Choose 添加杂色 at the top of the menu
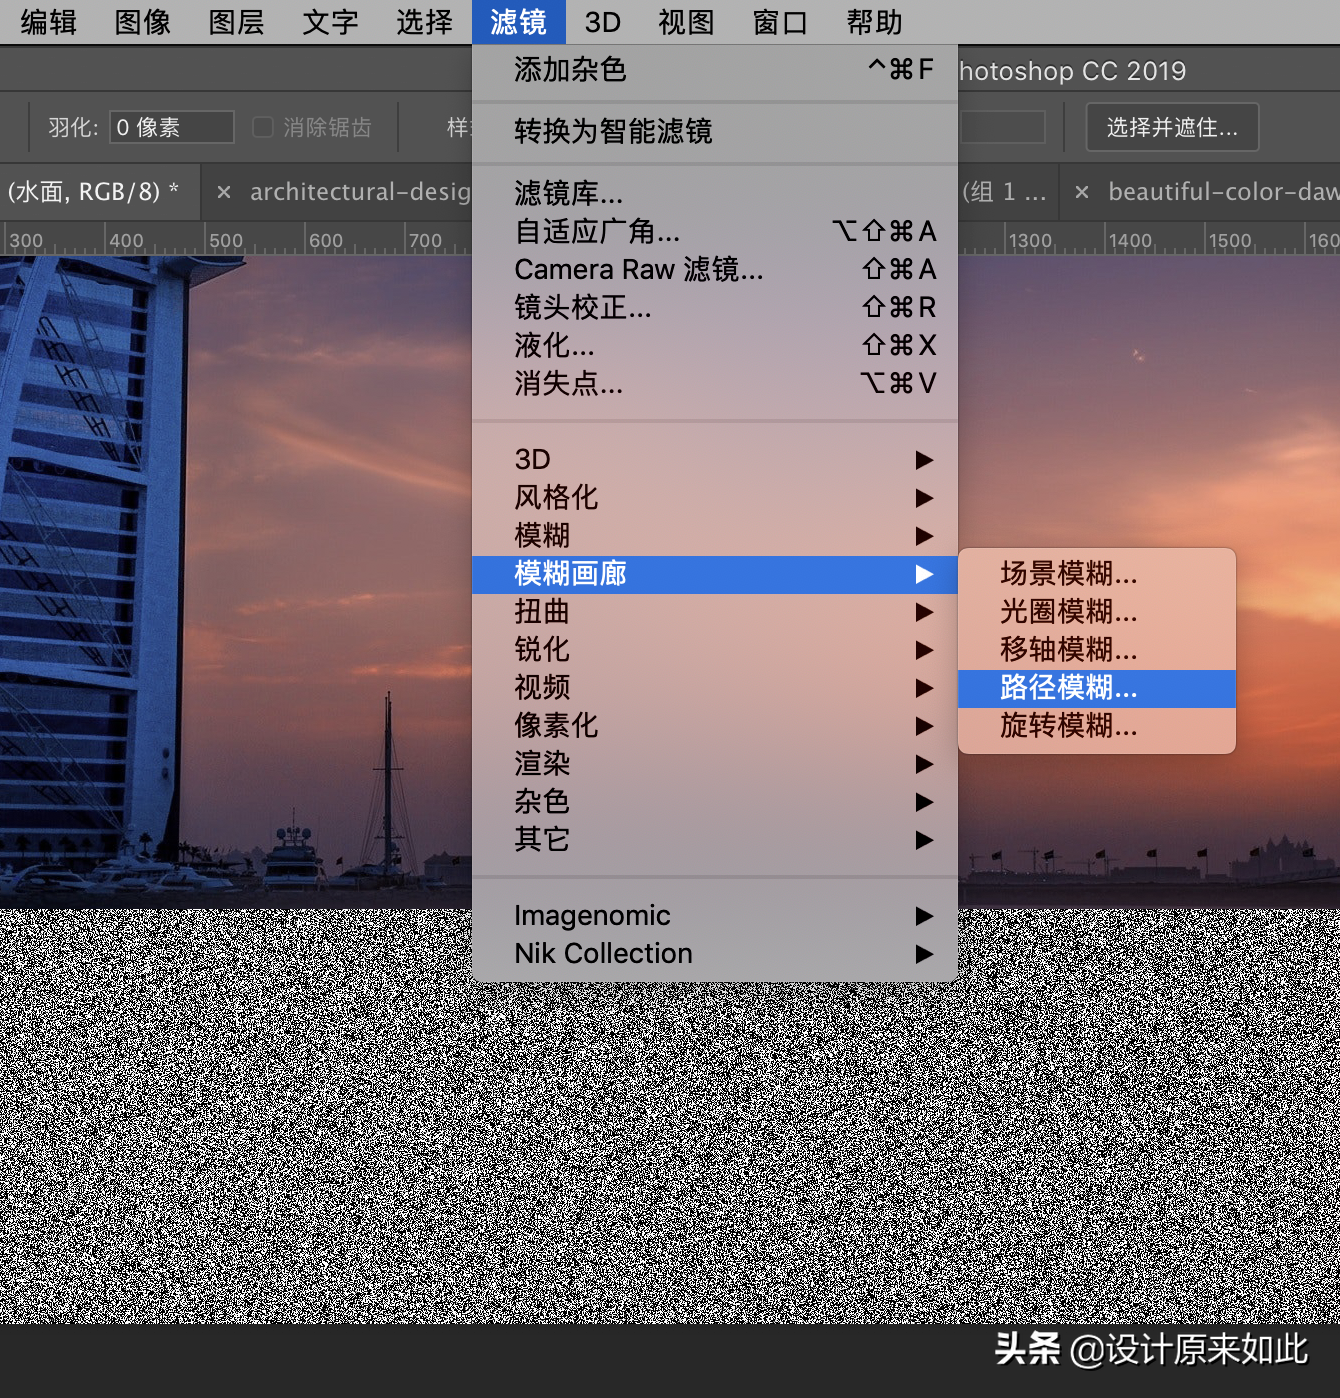The height and width of the screenshot is (1398, 1340). [715, 69]
